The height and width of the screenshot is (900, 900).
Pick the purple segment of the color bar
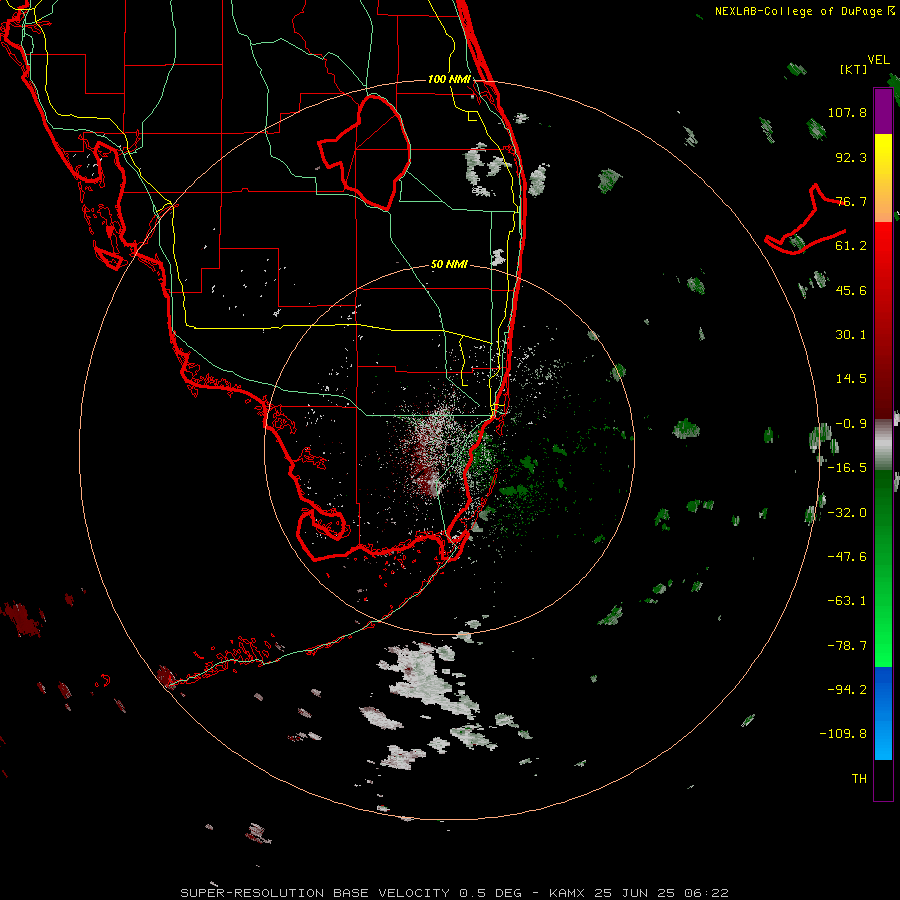883,111
